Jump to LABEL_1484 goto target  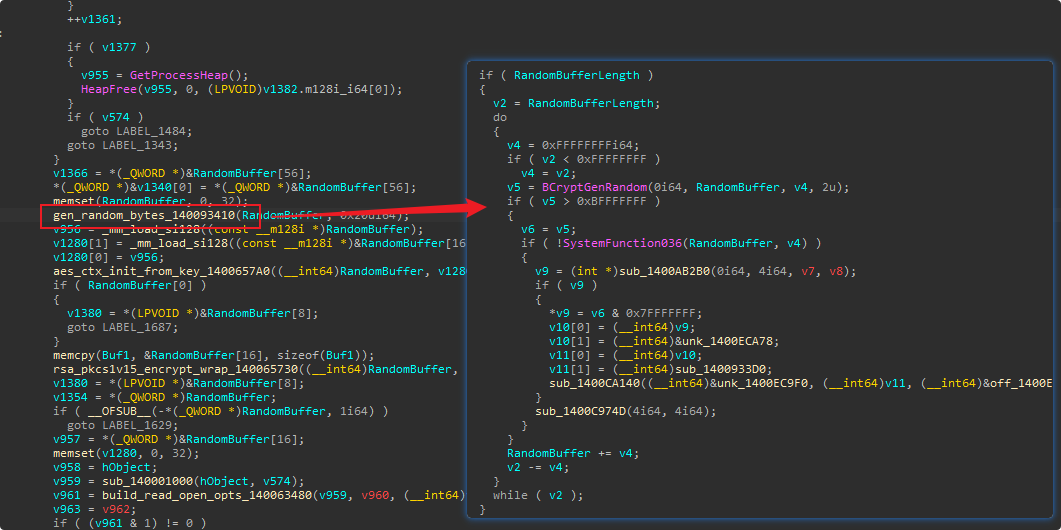[151, 131]
